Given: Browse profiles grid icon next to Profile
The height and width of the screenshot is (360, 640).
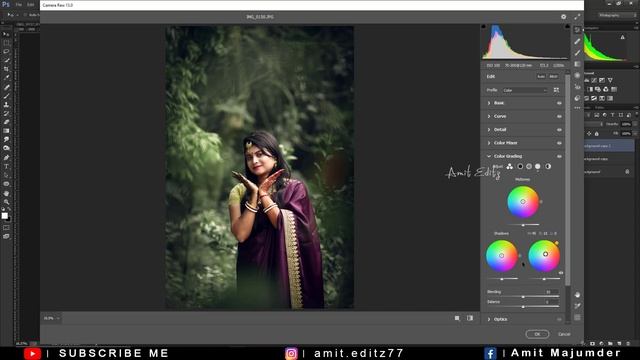Looking at the screenshot, I should (556, 90).
